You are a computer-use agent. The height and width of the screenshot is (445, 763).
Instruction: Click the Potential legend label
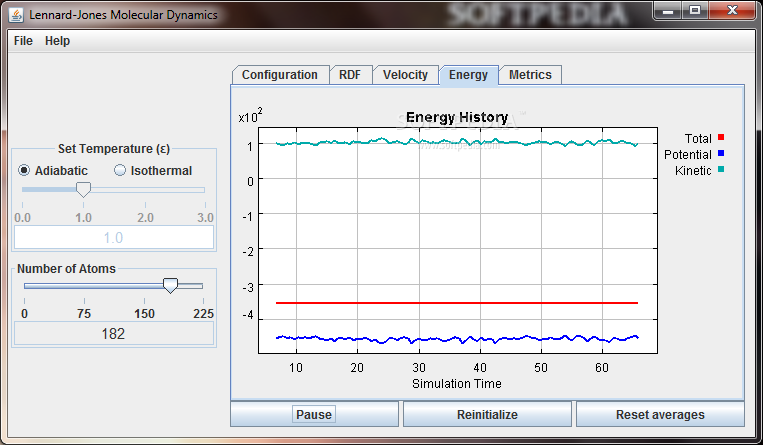[x=688, y=155]
